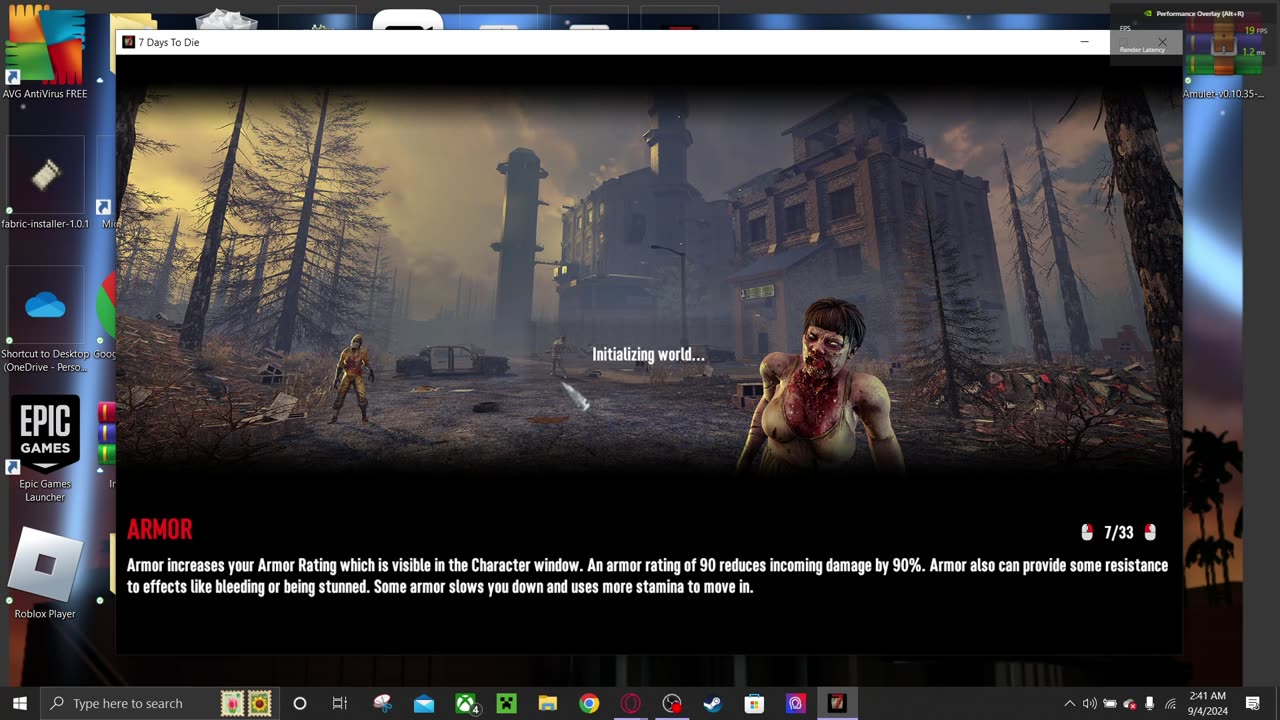Viewport: 1280px width, 720px height.
Task: Open Opera GX browser on taskbar
Action: [631, 703]
